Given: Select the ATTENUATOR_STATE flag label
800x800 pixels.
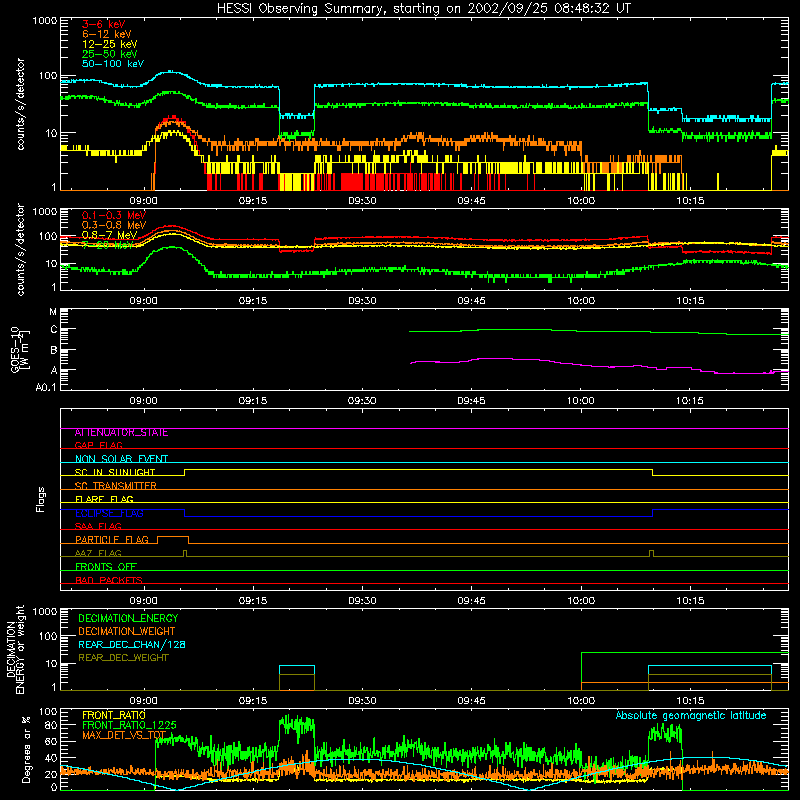Looking at the screenshot, I should pyautogui.click(x=121, y=433).
